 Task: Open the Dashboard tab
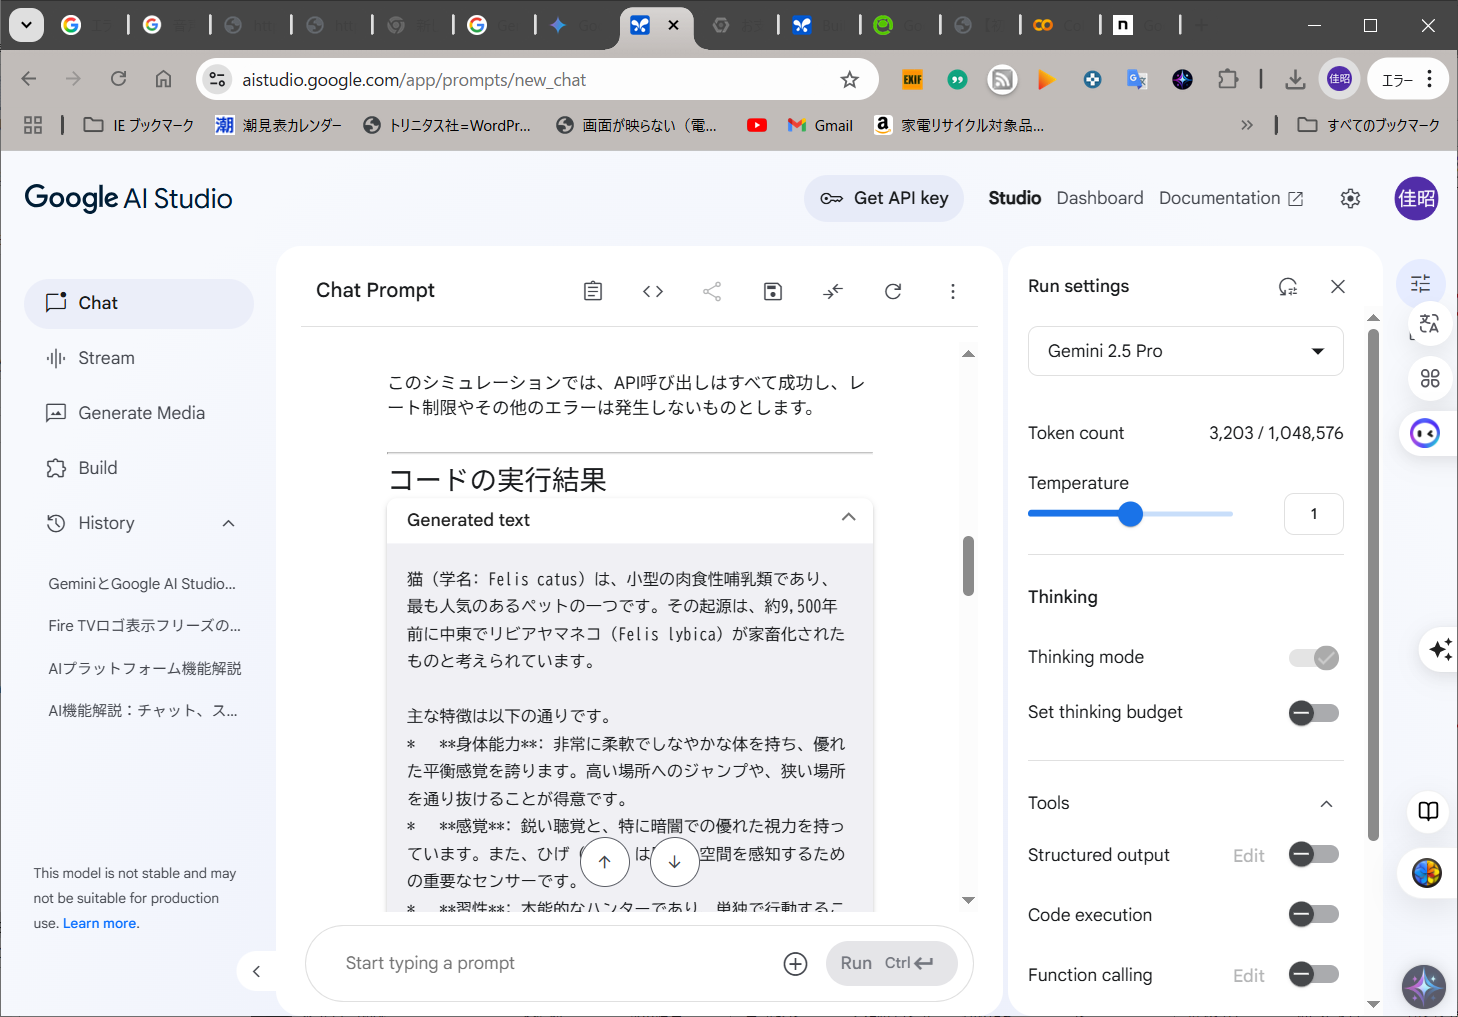tap(1099, 198)
